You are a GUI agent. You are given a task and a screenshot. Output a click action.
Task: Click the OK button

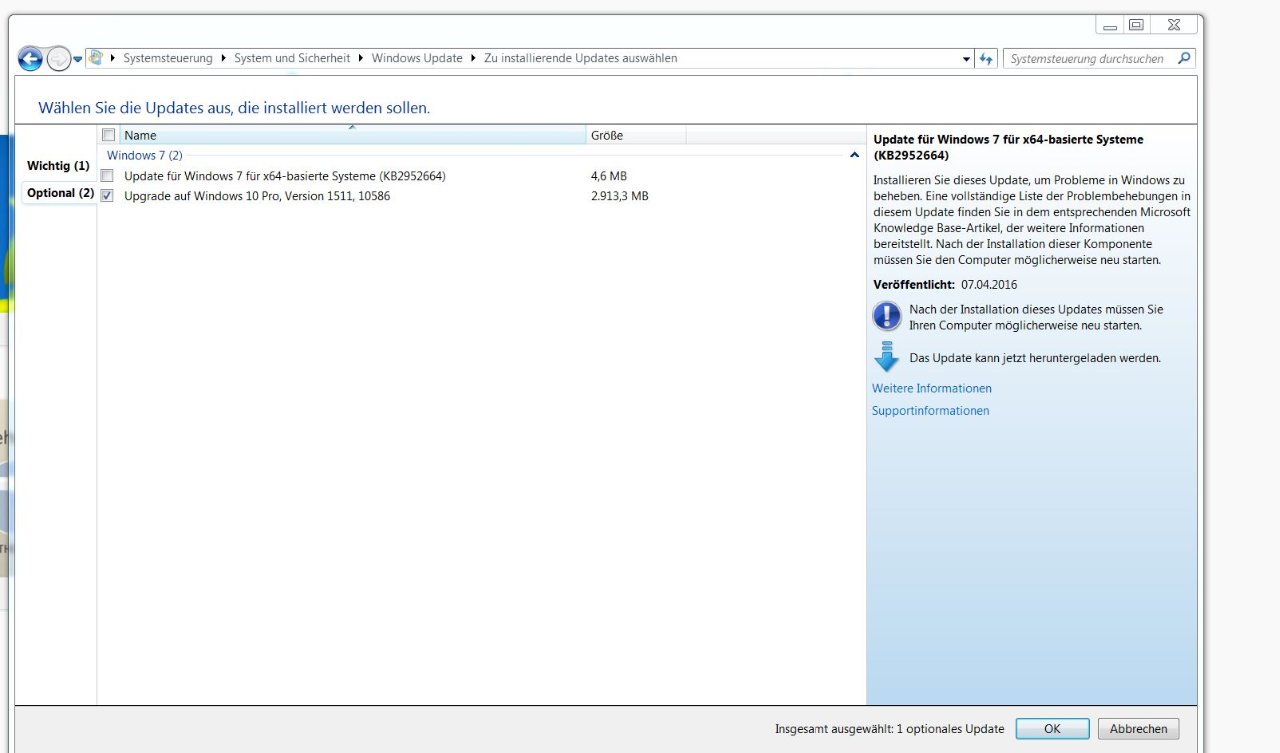tap(1052, 729)
